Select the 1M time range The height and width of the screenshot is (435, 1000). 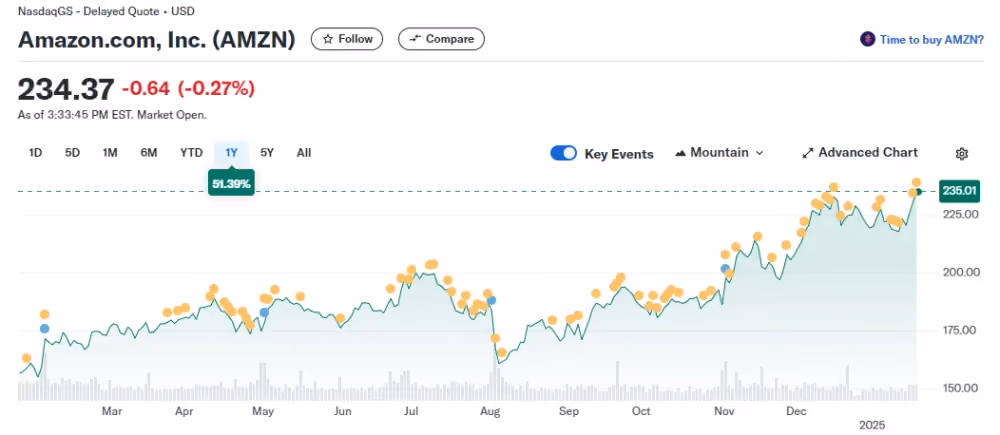point(110,153)
